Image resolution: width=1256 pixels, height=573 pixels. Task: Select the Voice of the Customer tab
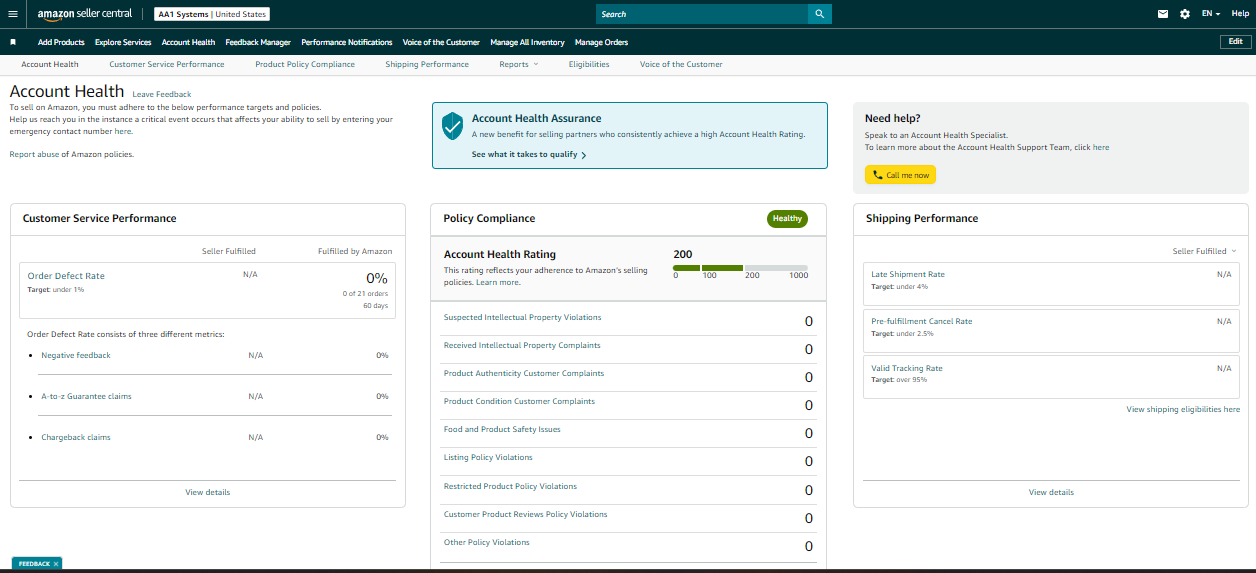(681, 64)
